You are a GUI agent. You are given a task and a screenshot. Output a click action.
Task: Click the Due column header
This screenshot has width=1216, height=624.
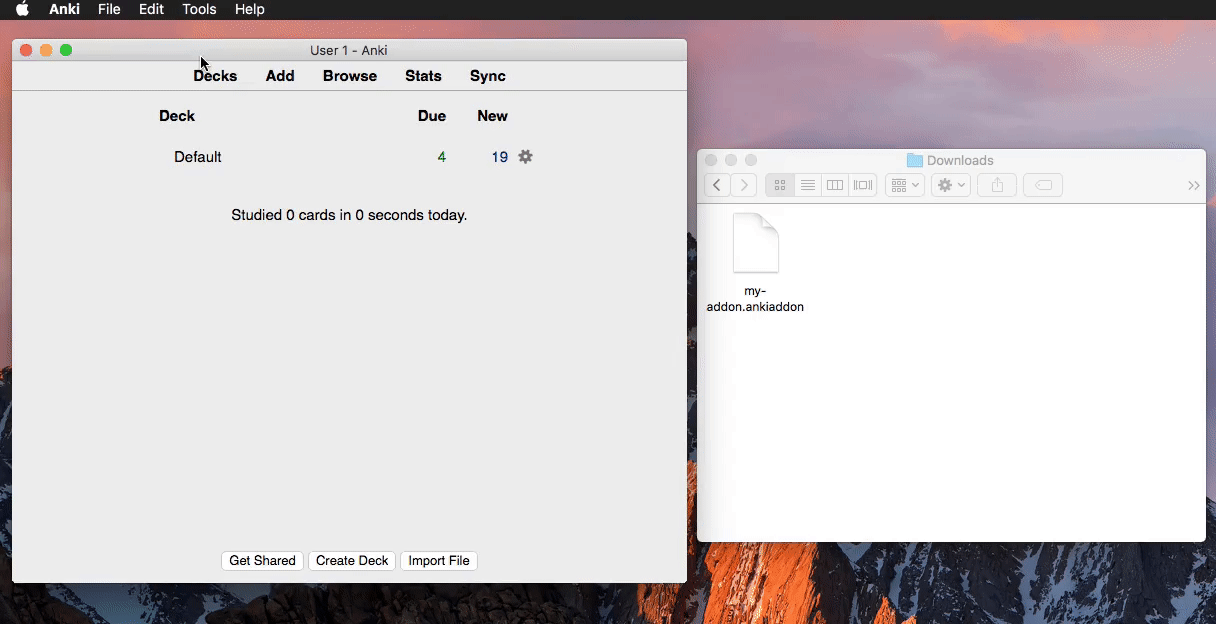point(432,116)
